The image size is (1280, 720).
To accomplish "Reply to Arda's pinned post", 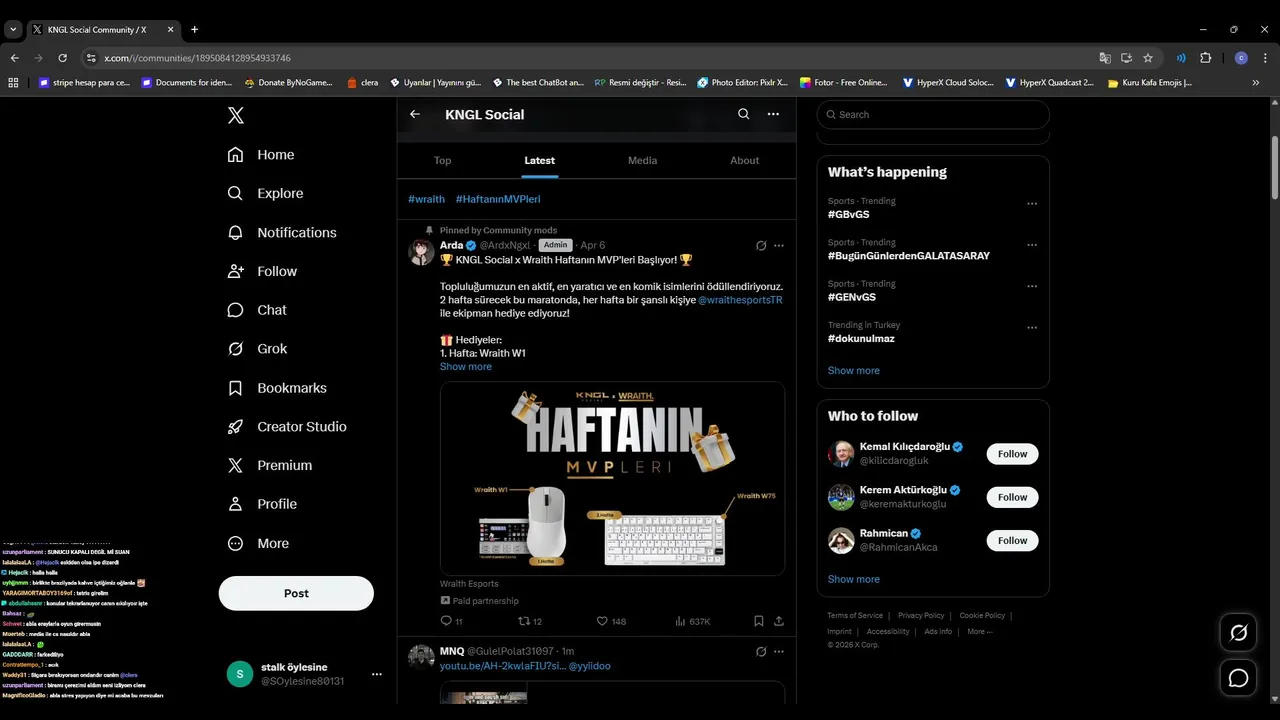I will (x=451, y=621).
